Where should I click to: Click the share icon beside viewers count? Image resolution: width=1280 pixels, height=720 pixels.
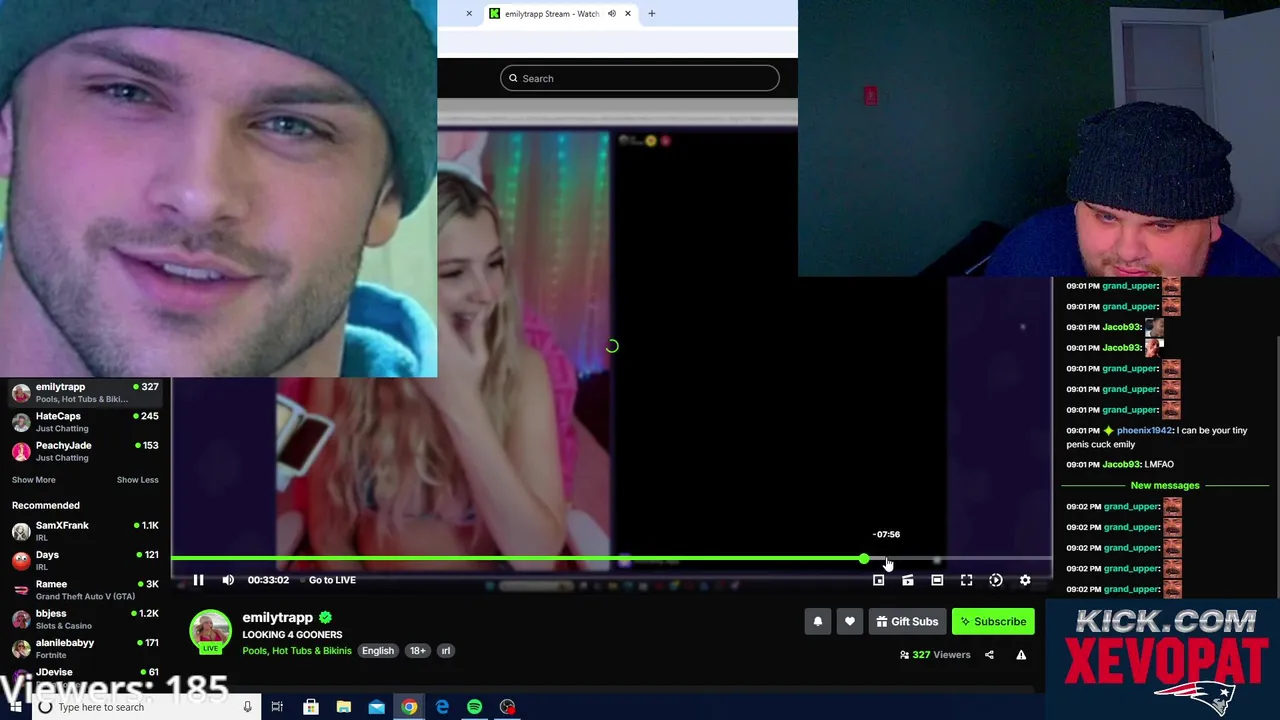[x=989, y=655]
